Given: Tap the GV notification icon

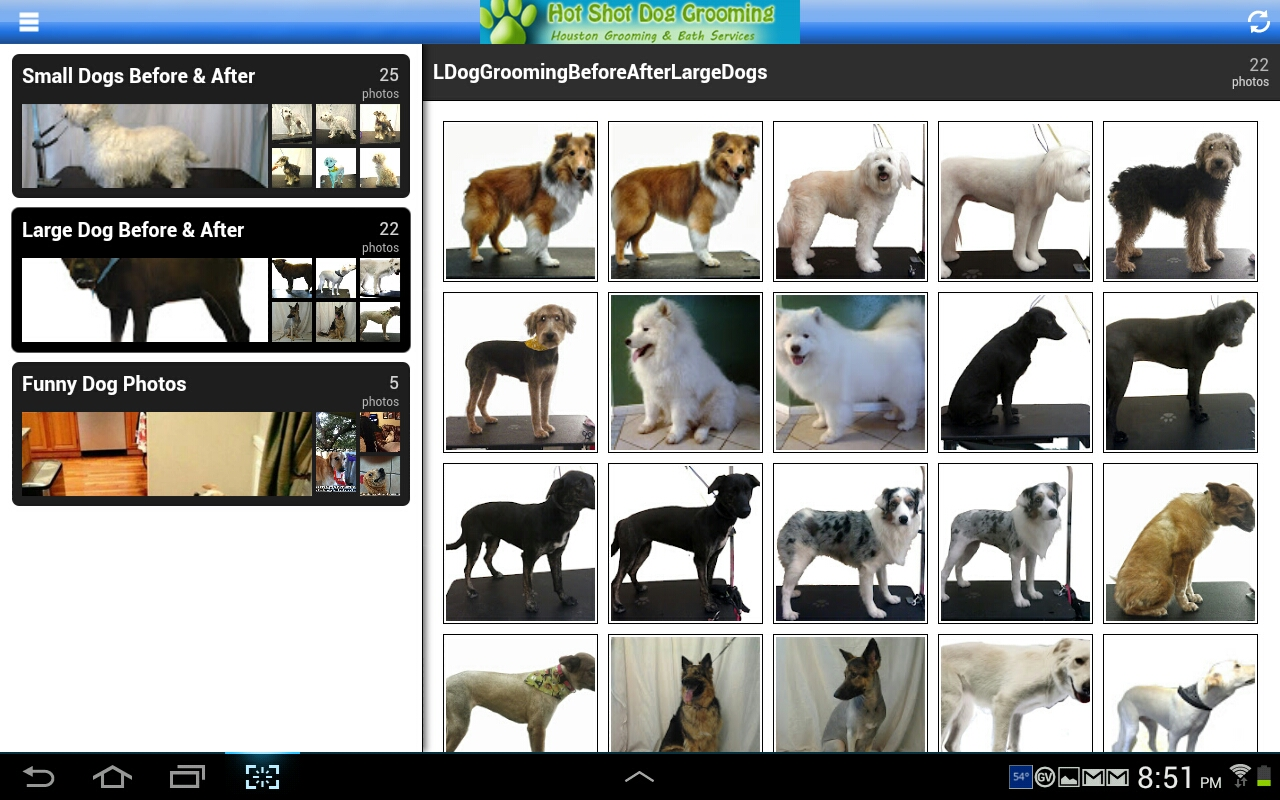Looking at the screenshot, I should click(x=1045, y=777).
